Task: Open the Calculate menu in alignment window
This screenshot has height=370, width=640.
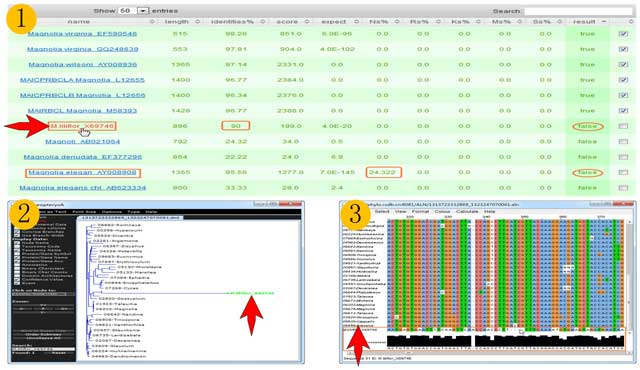Action: click(x=467, y=211)
